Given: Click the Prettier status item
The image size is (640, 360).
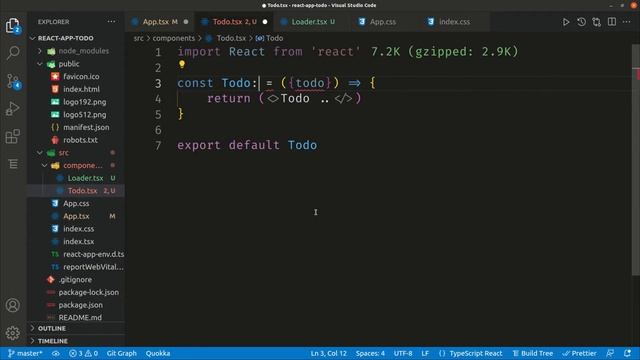Looking at the screenshot, I should (579, 353).
